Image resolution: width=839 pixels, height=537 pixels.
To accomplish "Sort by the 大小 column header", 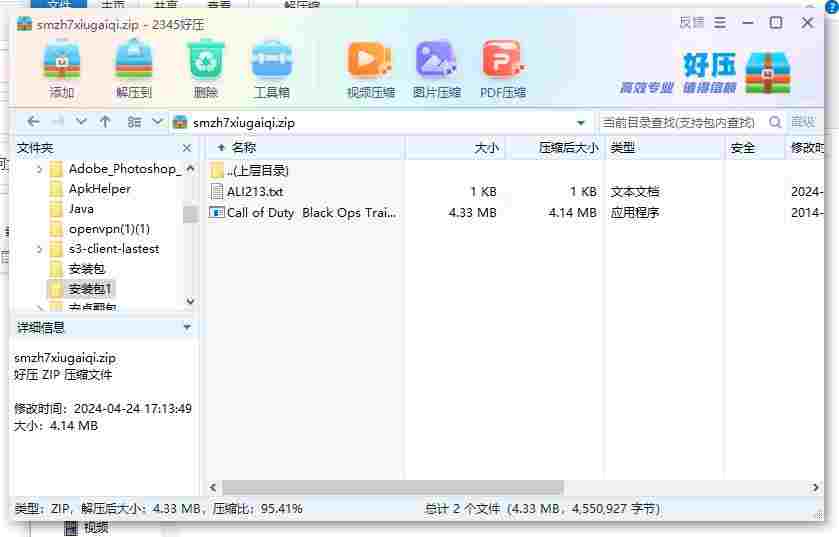I will point(455,148).
